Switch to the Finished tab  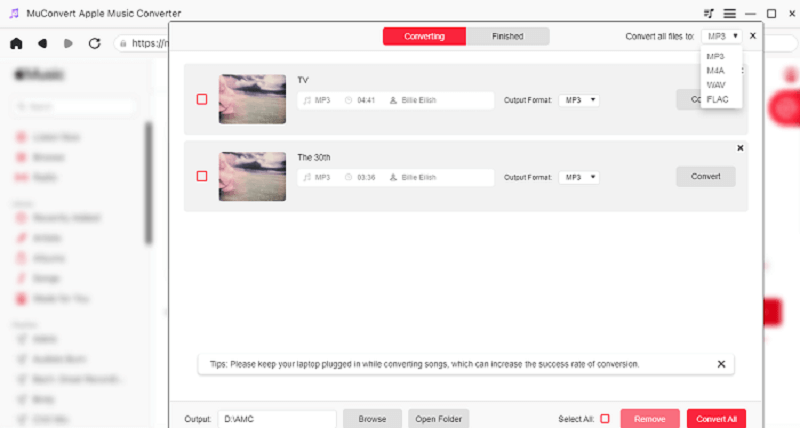[x=507, y=36]
